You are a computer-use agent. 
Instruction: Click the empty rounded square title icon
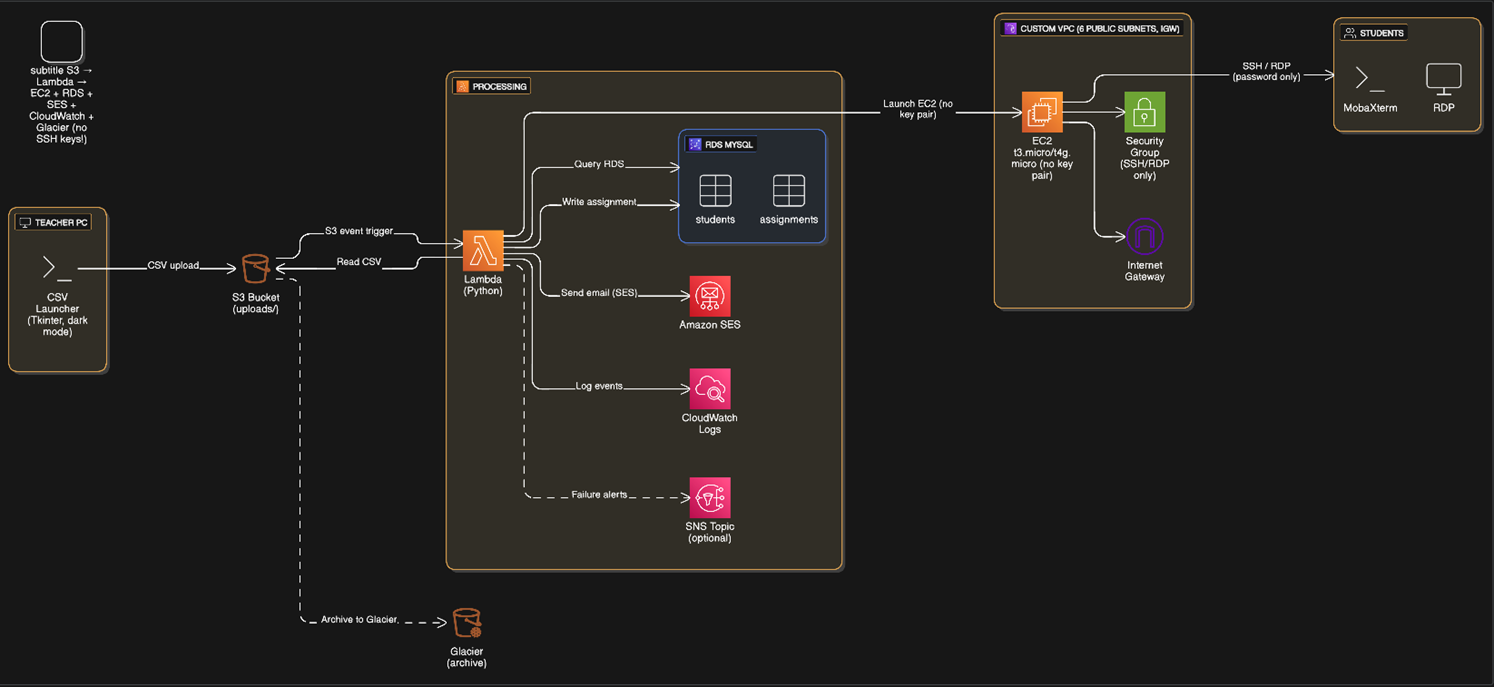coord(61,42)
